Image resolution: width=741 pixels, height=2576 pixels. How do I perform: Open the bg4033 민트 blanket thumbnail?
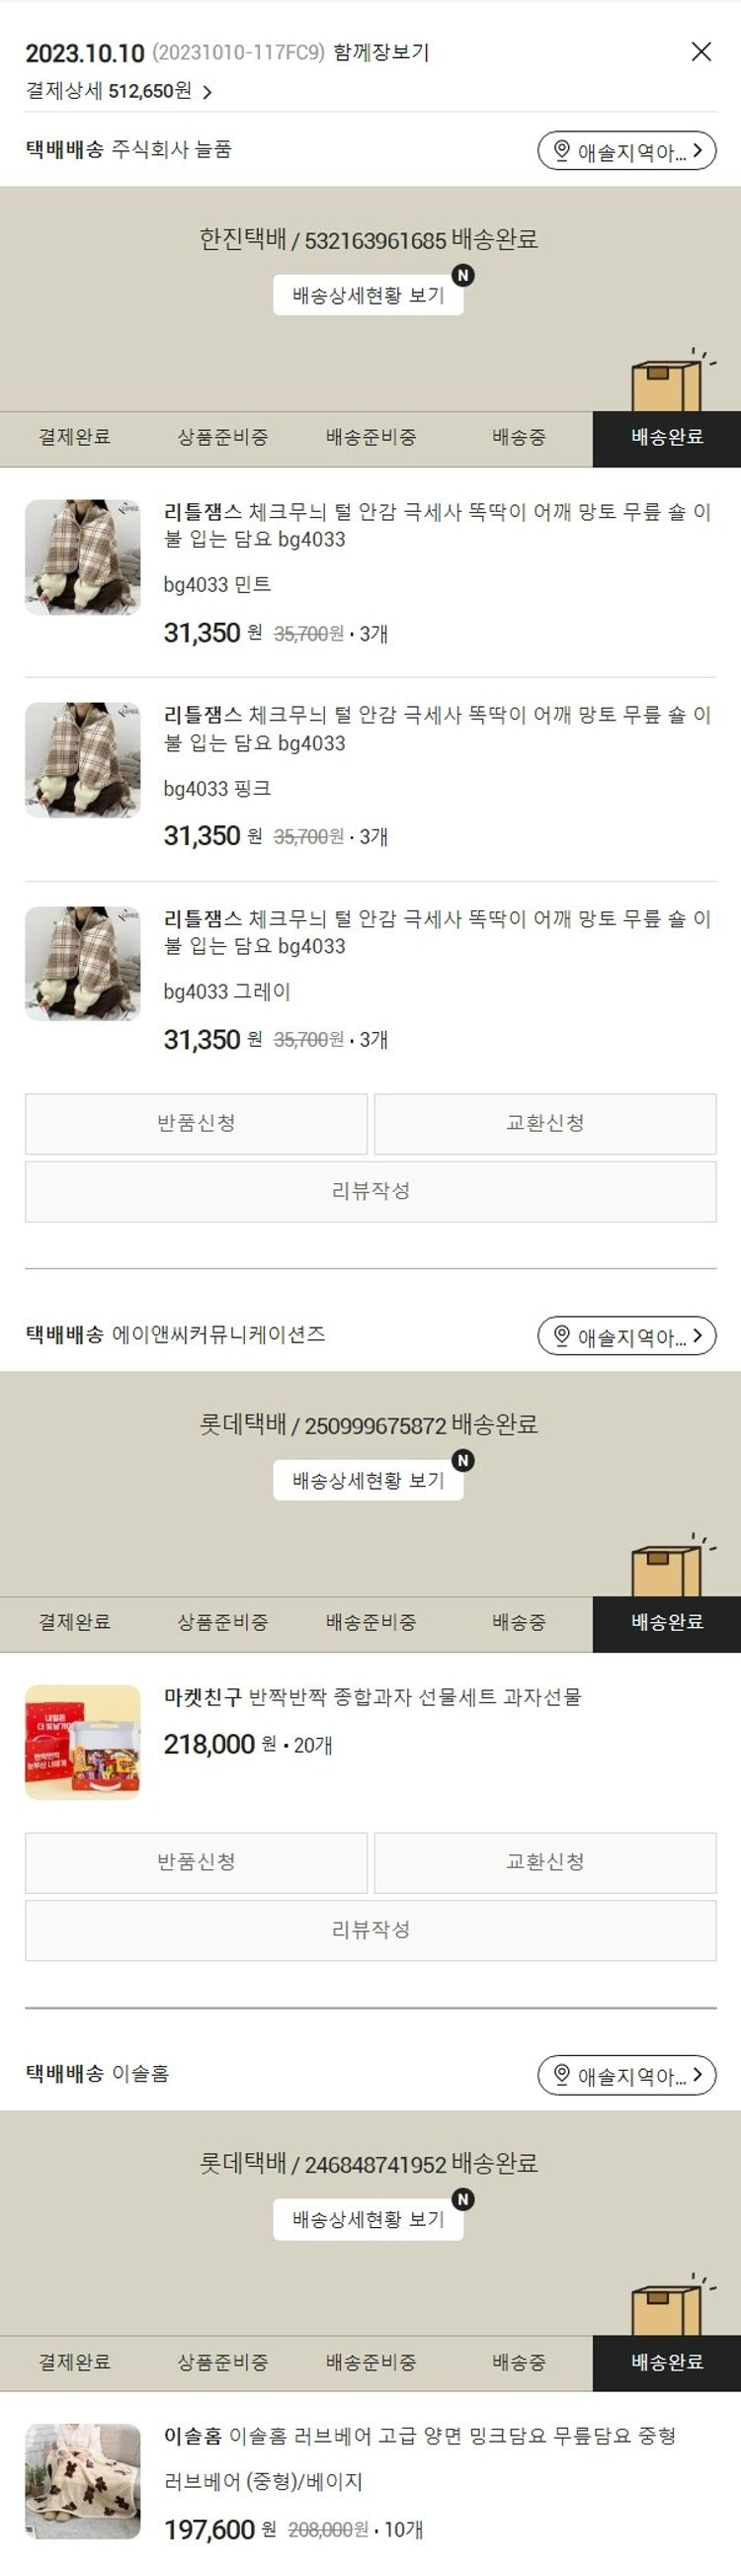[x=83, y=557]
